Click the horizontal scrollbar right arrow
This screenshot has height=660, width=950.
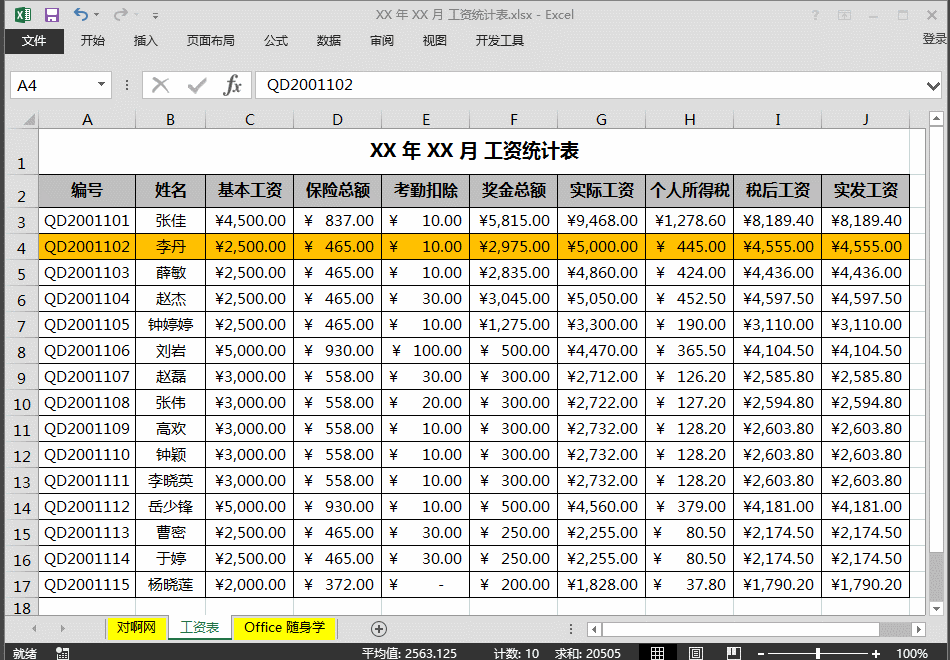click(x=918, y=629)
